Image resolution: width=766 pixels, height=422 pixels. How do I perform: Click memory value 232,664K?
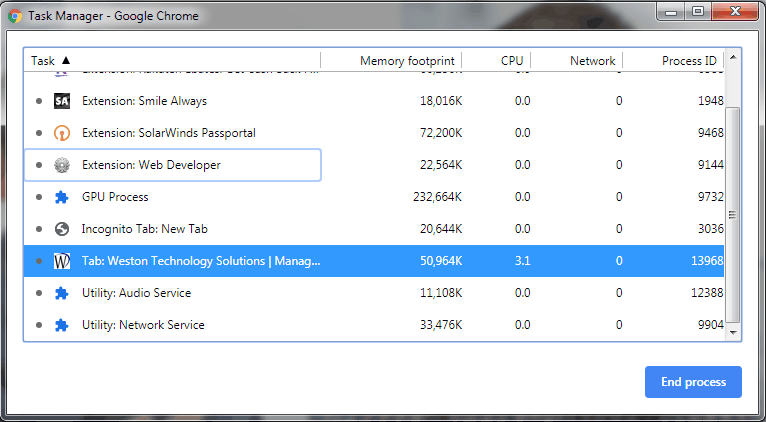[437, 197]
